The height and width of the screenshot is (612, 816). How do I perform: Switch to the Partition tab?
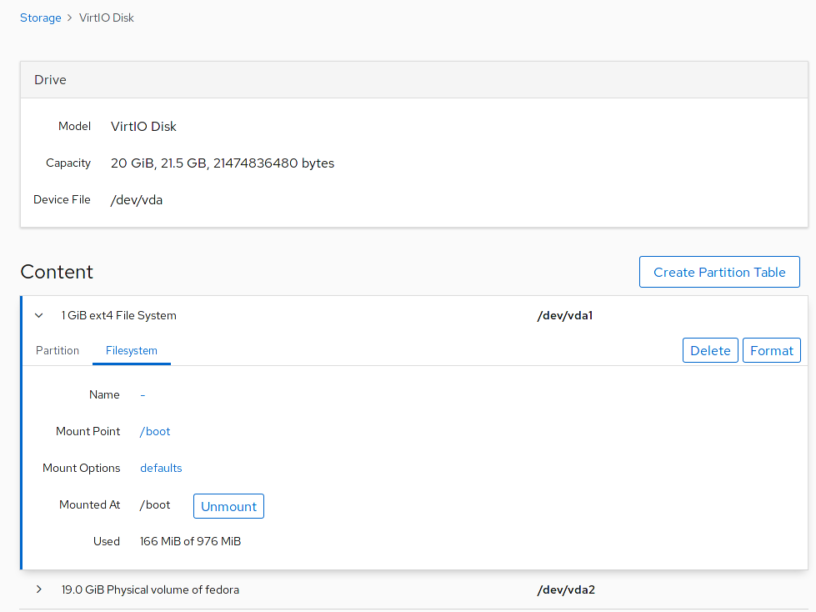tap(57, 350)
